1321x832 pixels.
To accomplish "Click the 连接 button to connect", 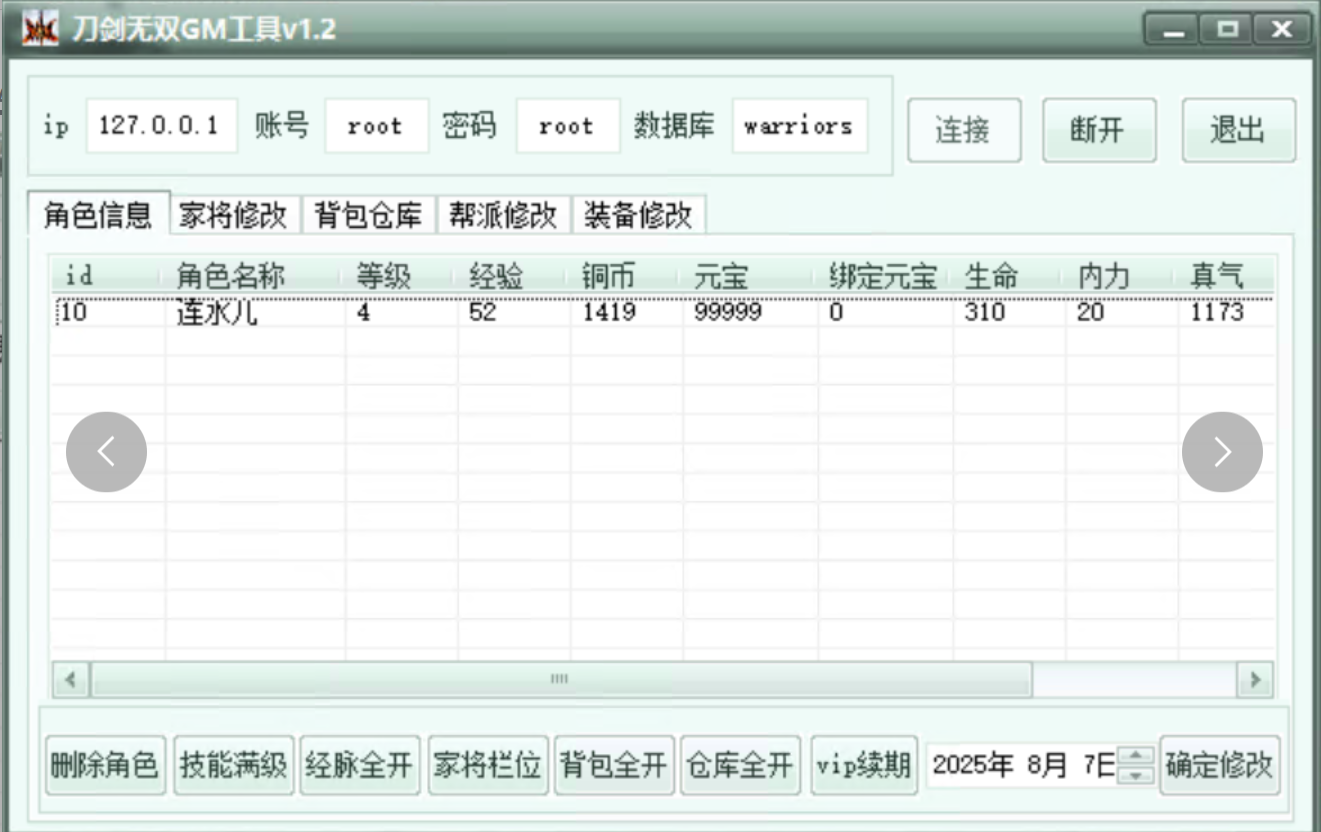I will tap(963, 131).
